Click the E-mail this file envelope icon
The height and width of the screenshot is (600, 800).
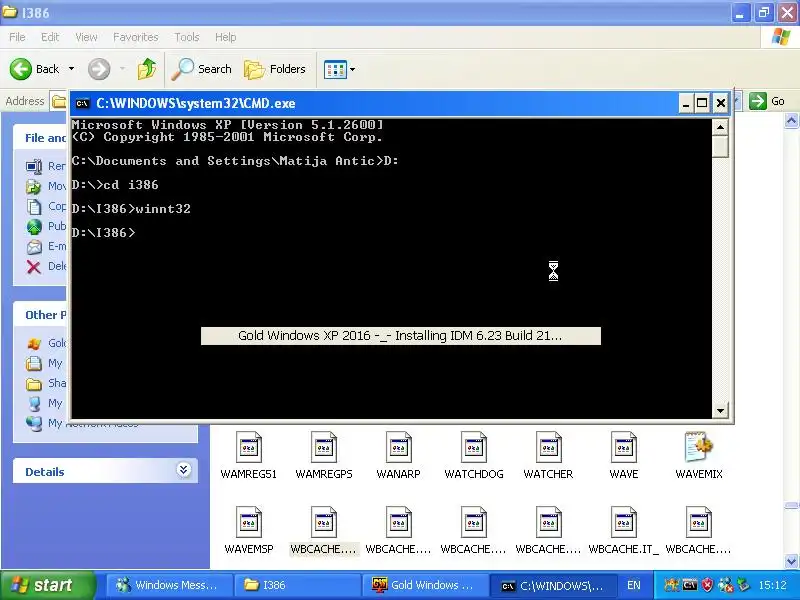(34, 246)
